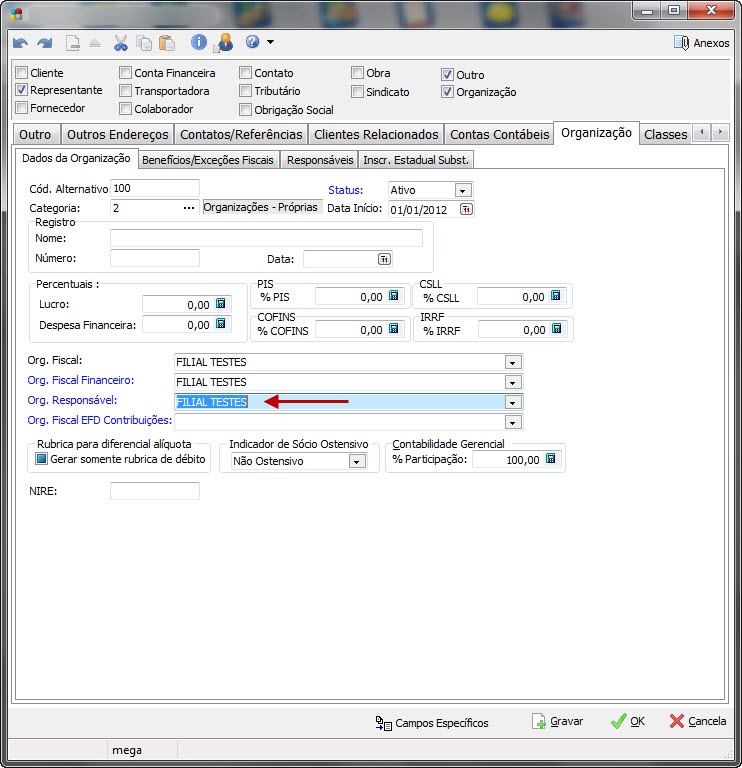The image size is (742, 768).
Task: Expand the Org. Fiscal dropdown
Action: point(513,362)
